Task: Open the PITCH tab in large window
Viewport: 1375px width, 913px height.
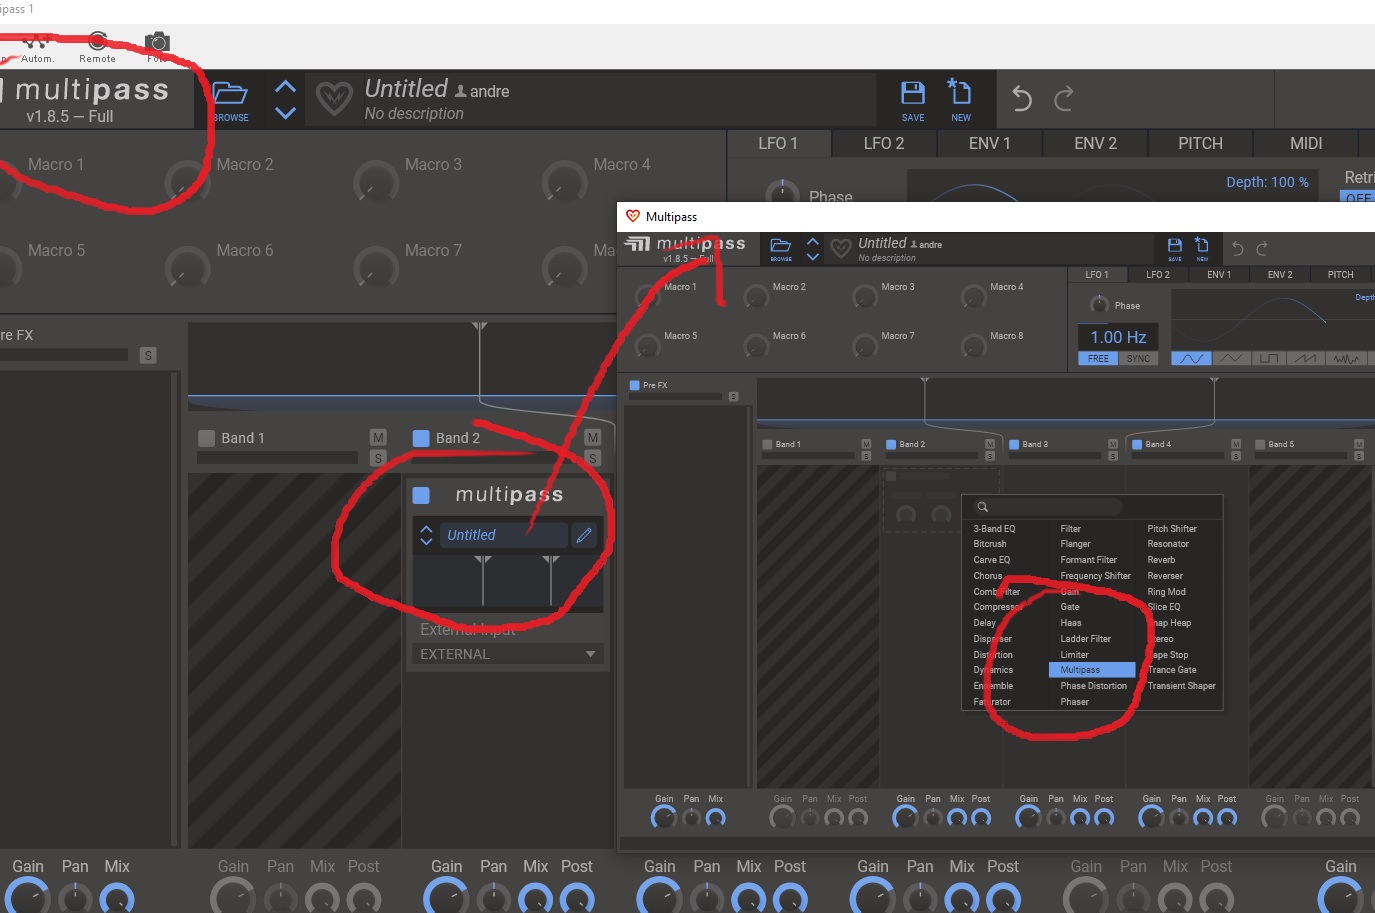Action: 1200,143
